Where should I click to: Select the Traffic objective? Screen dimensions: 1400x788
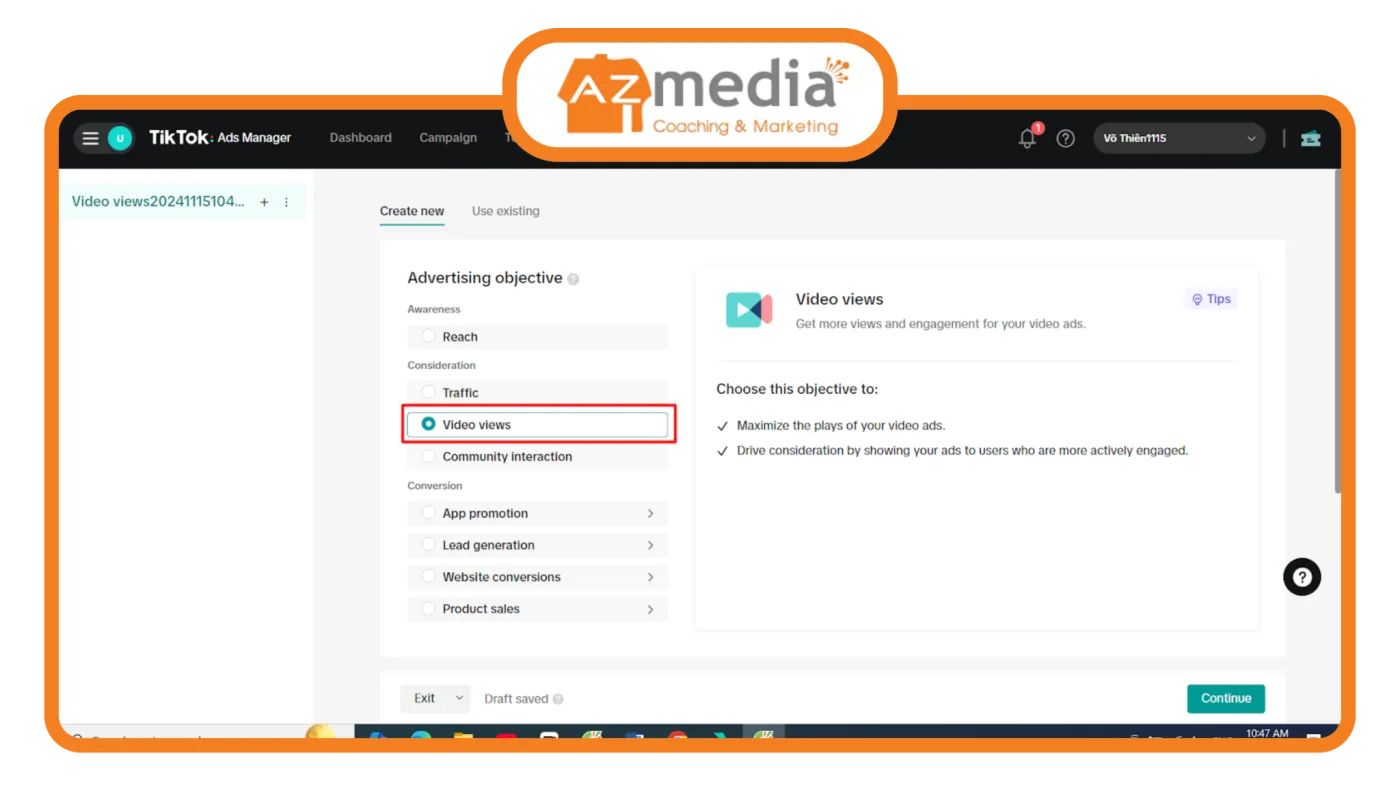click(x=538, y=393)
